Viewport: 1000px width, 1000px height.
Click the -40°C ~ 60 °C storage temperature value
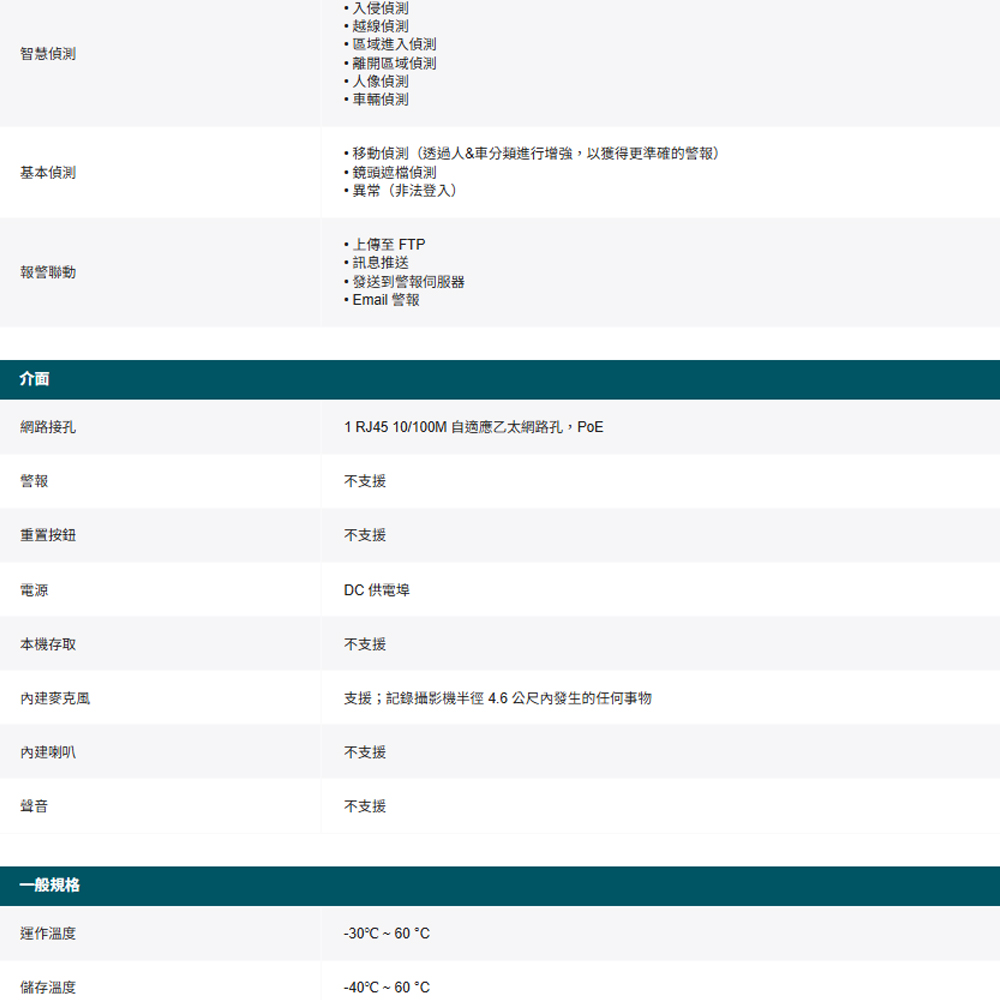[x=386, y=987]
